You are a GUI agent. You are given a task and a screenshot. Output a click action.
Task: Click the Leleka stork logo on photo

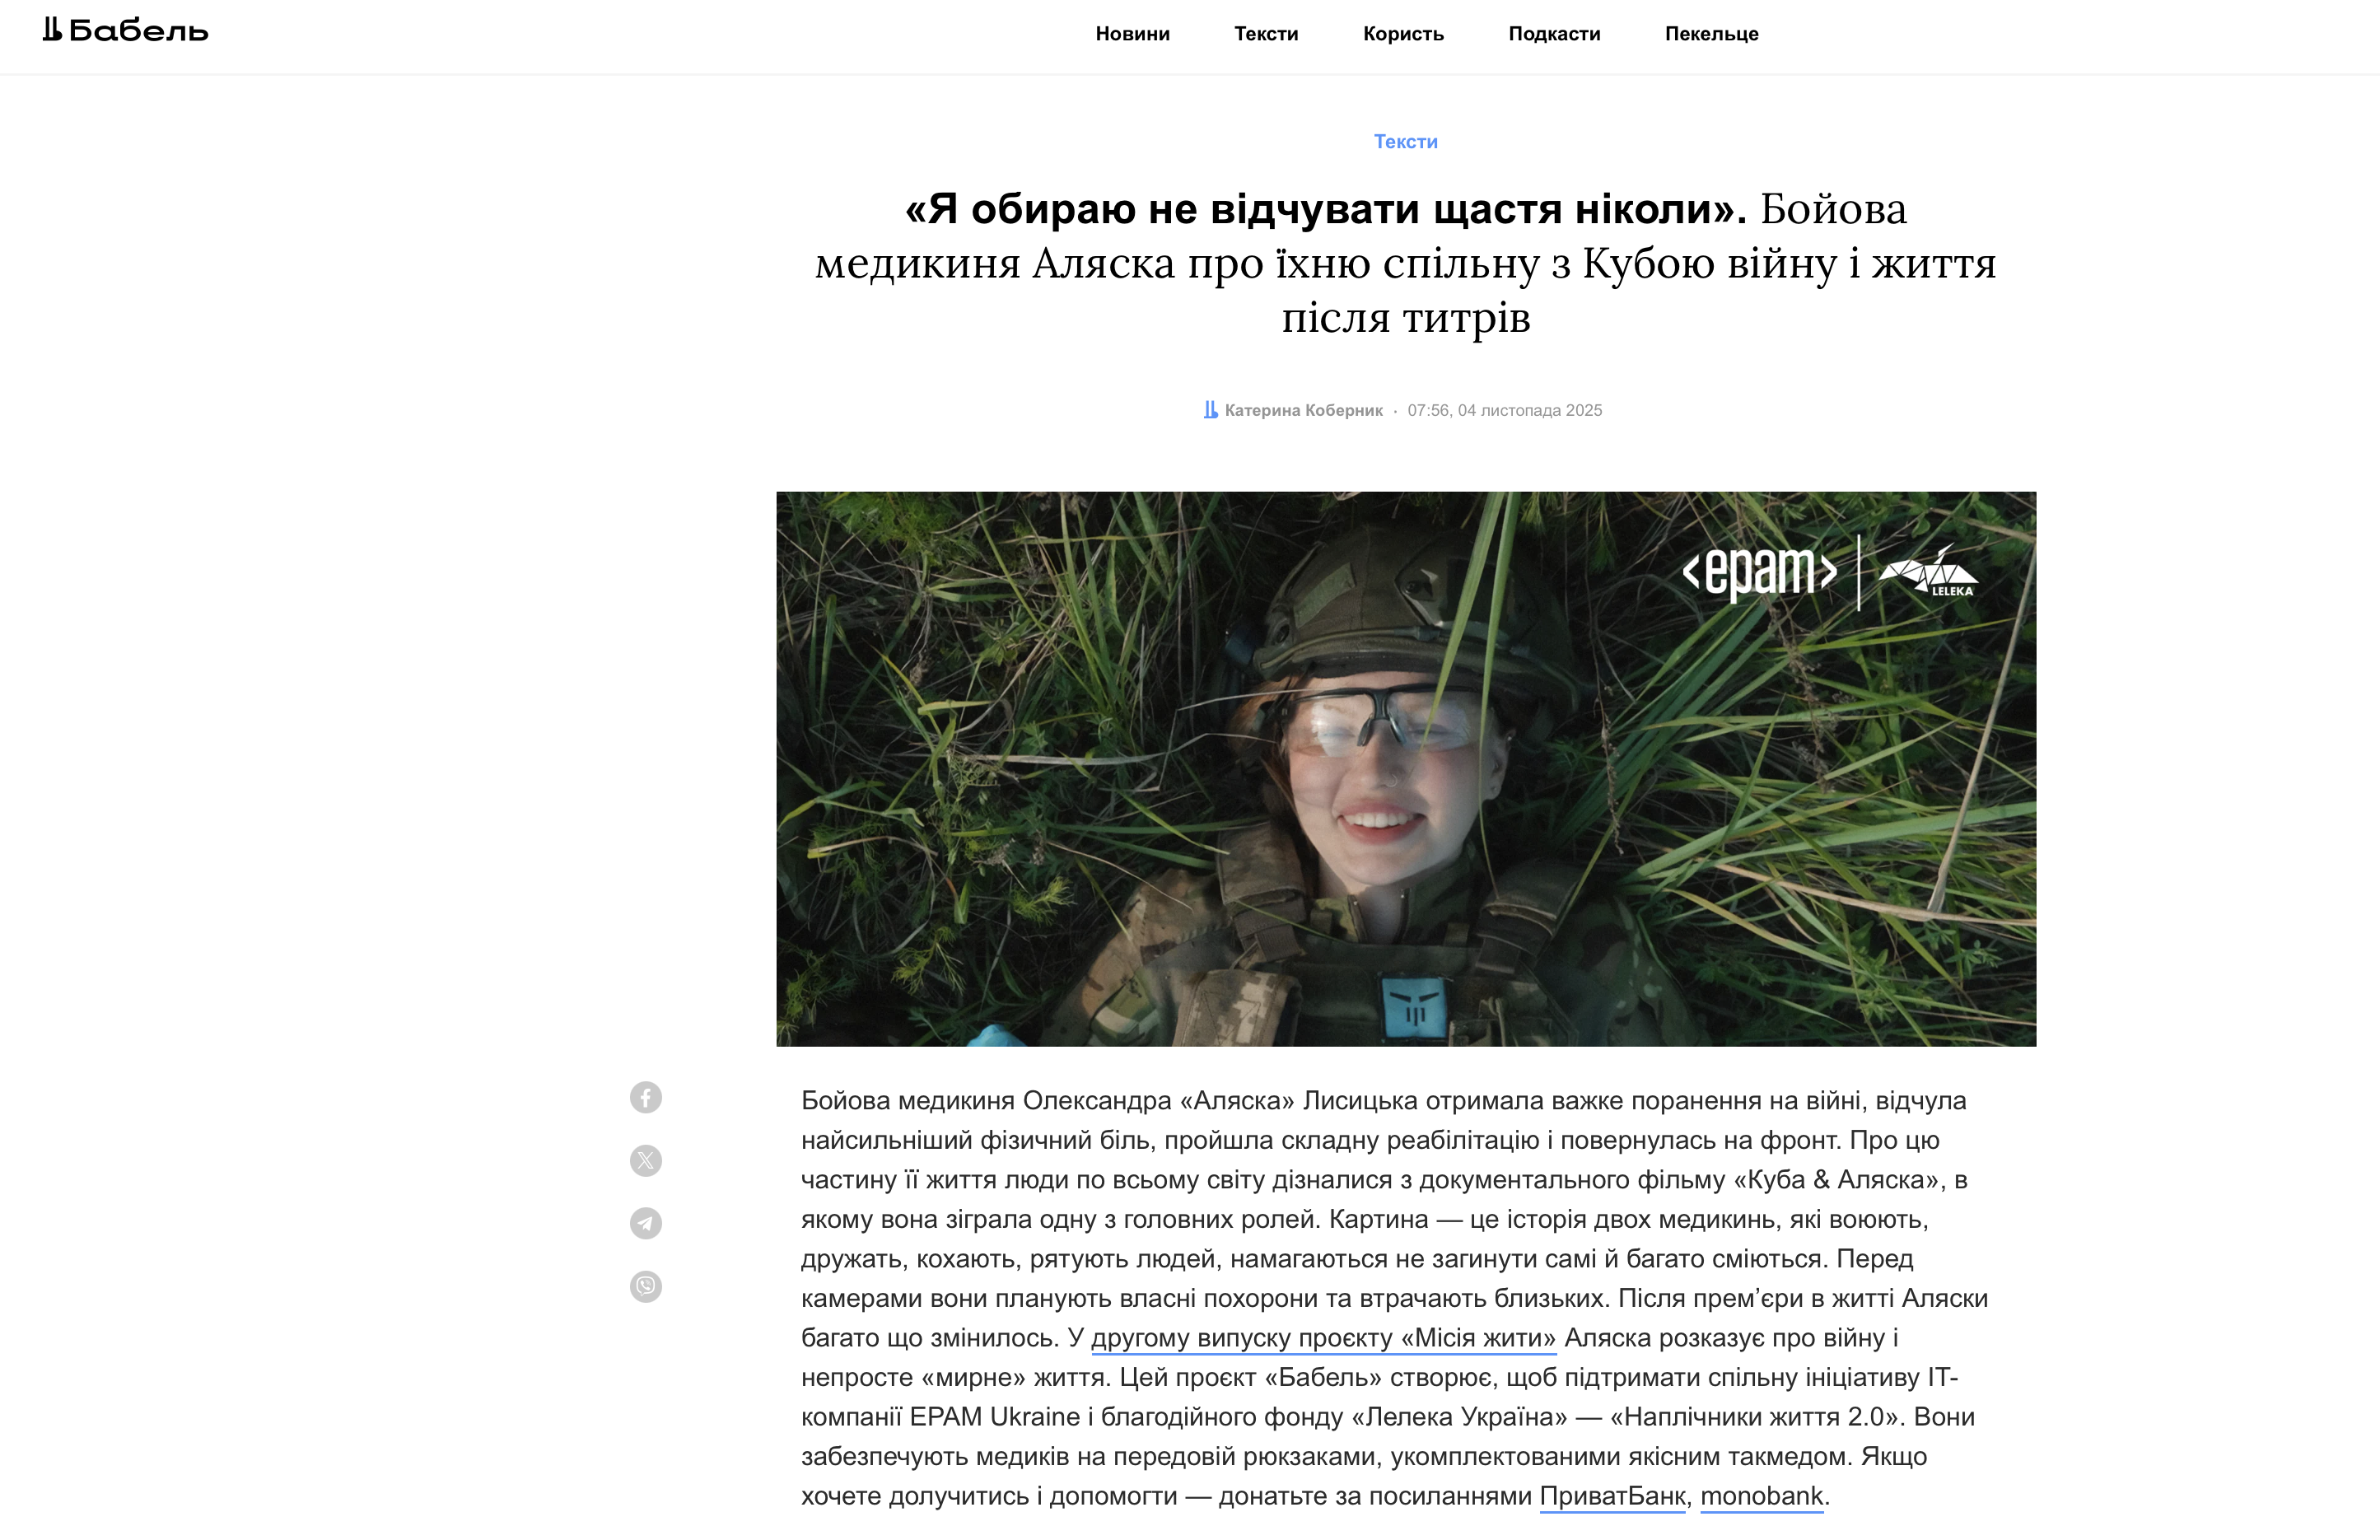pos(1928,573)
